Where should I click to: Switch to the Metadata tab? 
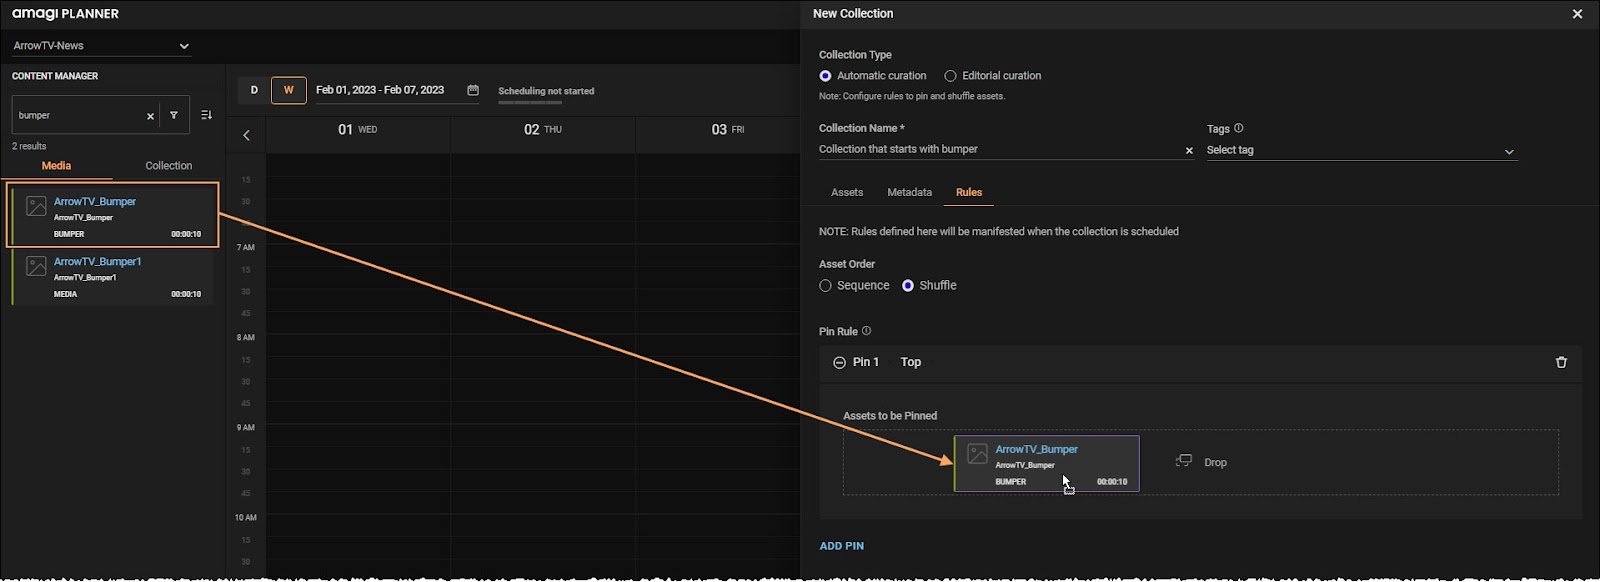[x=909, y=192]
